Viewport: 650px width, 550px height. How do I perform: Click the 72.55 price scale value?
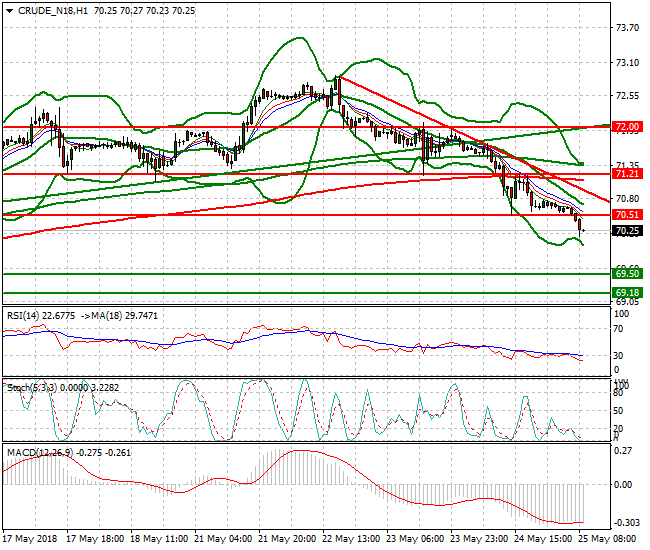click(x=627, y=96)
